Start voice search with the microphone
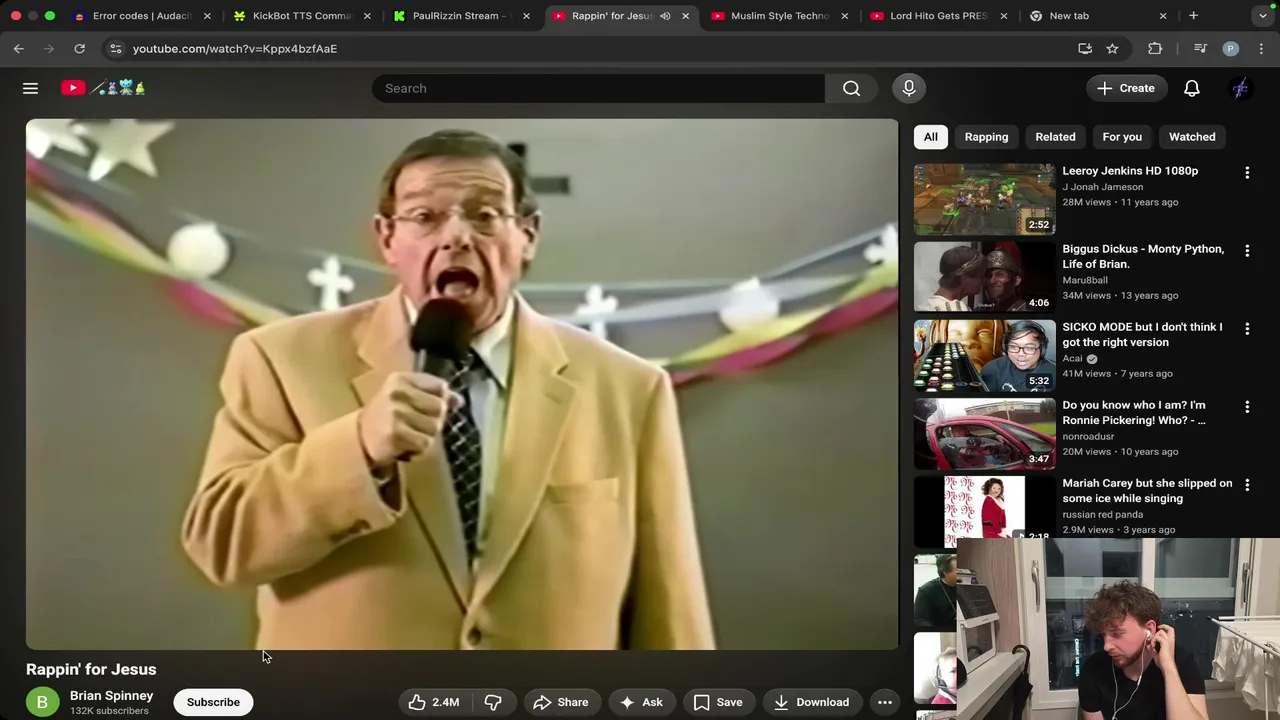The height and width of the screenshot is (720, 1280). [909, 88]
